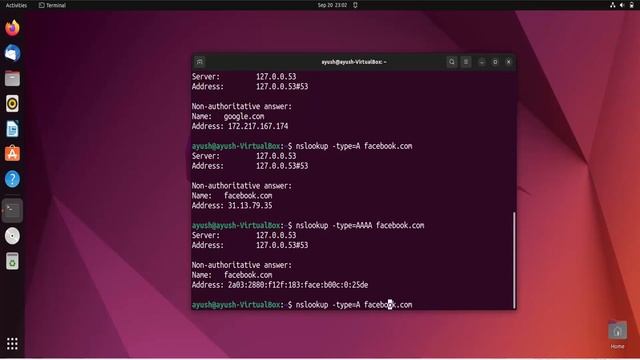Image resolution: width=640 pixels, height=360 pixels.
Task: Click the terminal vertical scrollbar
Action: pyautogui.click(x=514, y=260)
